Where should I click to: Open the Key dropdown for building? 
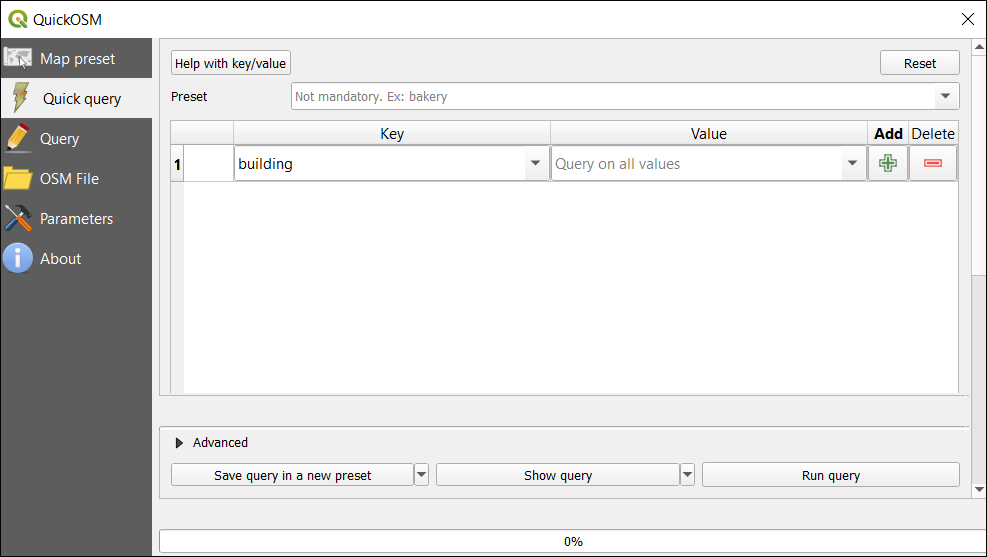pos(535,164)
